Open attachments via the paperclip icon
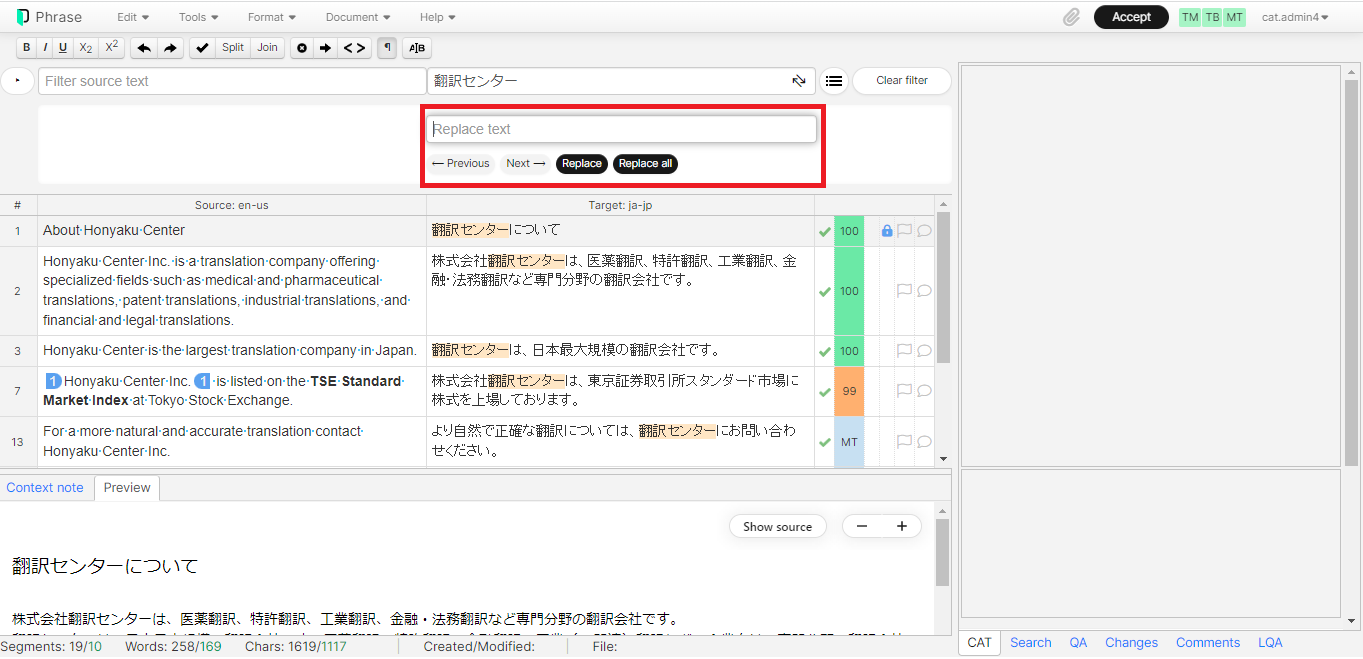The height and width of the screenshot is (659, 1363). pos(1071,17)
